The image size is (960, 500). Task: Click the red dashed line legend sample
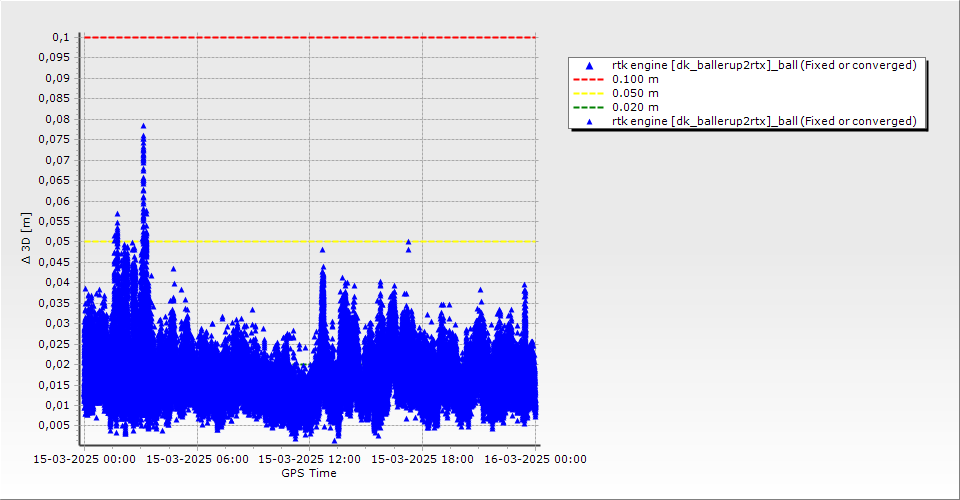click(x=588, y=80)
